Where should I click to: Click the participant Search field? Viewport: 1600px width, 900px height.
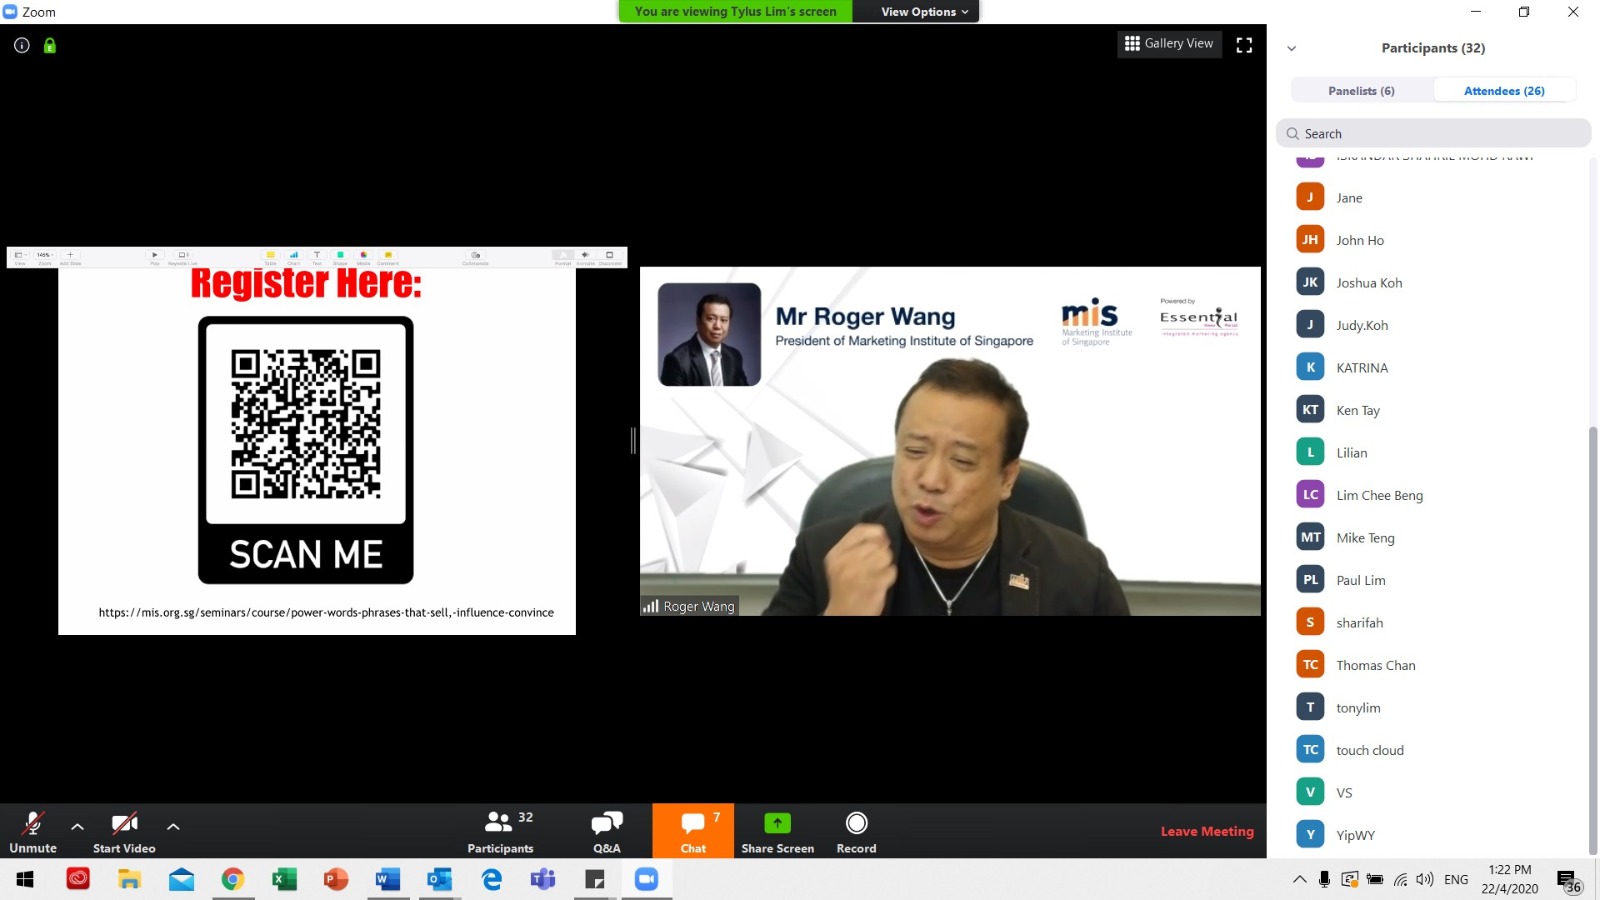click(1433, 134)
